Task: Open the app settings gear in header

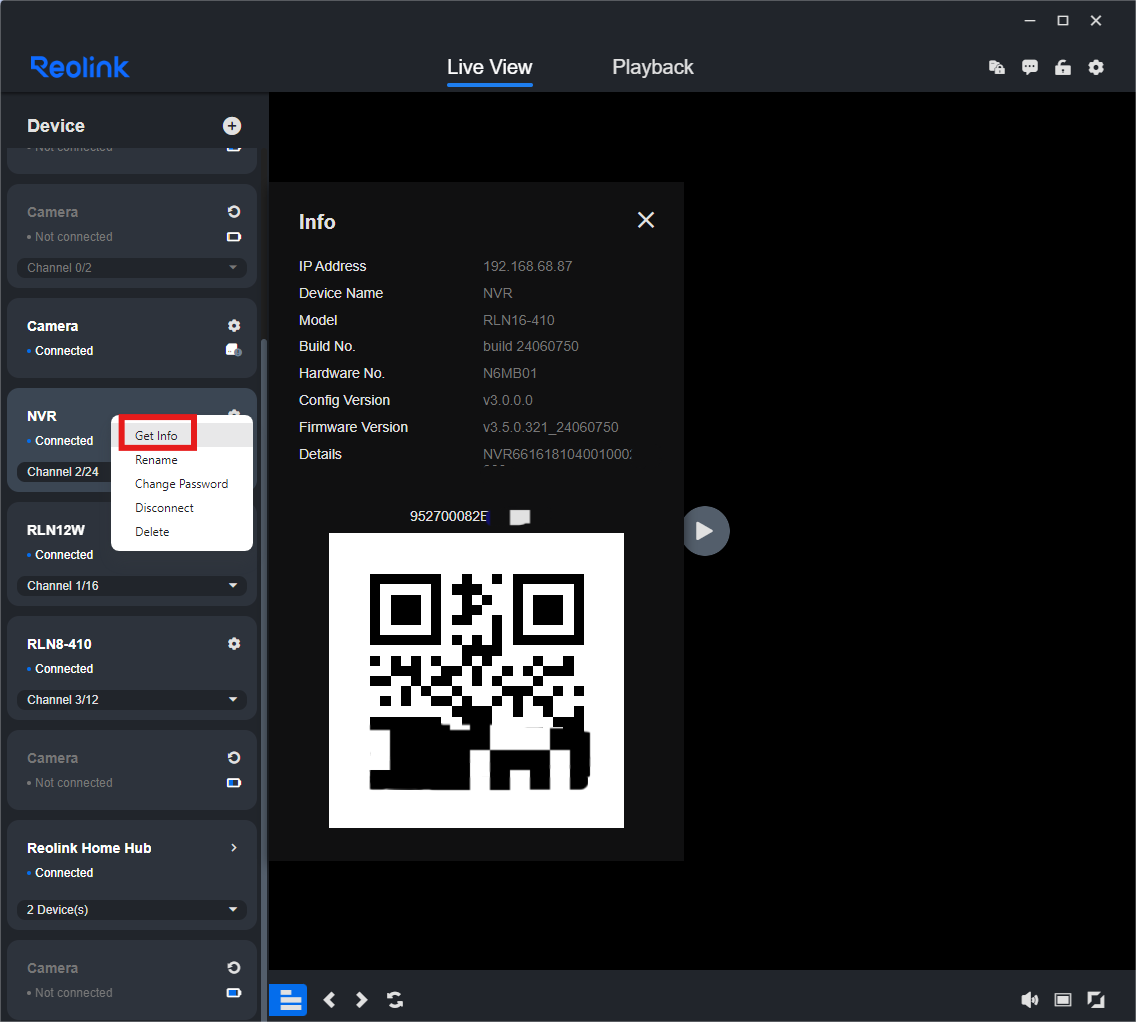Action: 1096,67
